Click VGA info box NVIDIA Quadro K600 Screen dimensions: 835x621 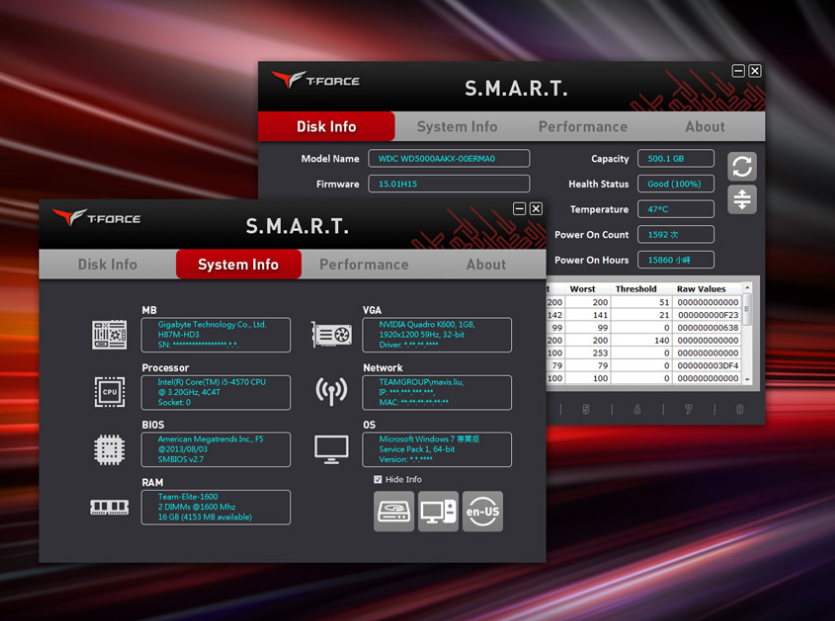tap(437, 335)
